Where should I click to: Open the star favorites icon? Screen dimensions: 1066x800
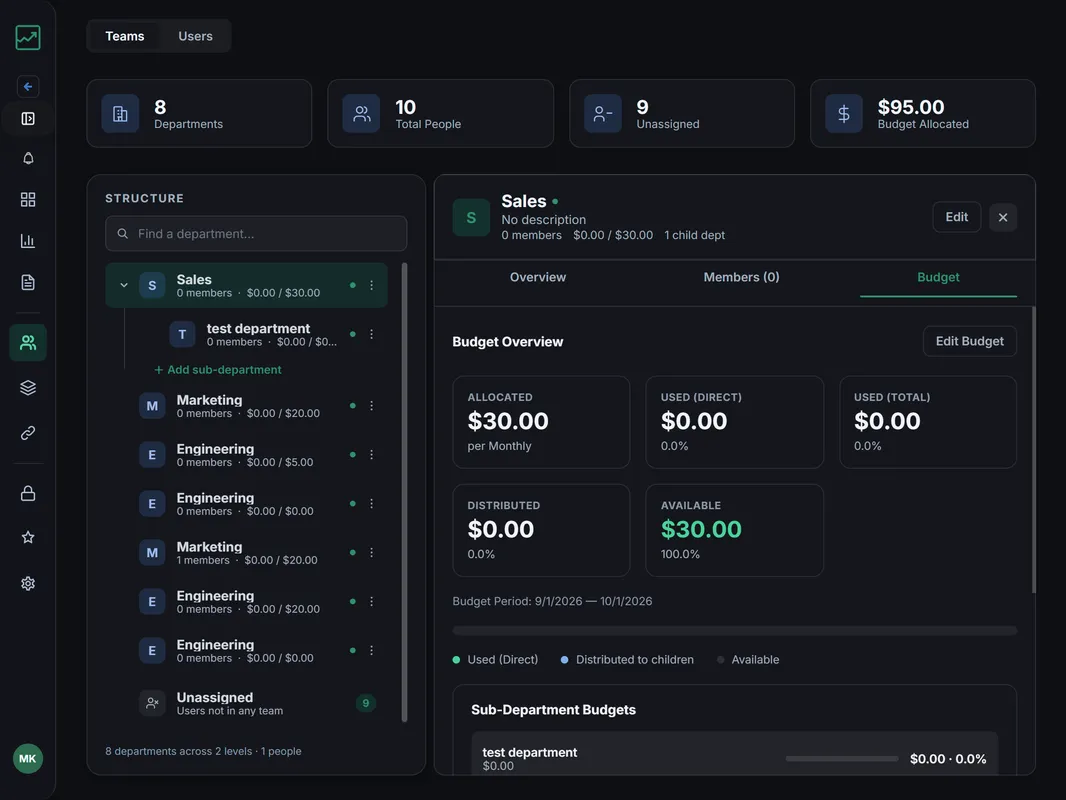point(28,538)
